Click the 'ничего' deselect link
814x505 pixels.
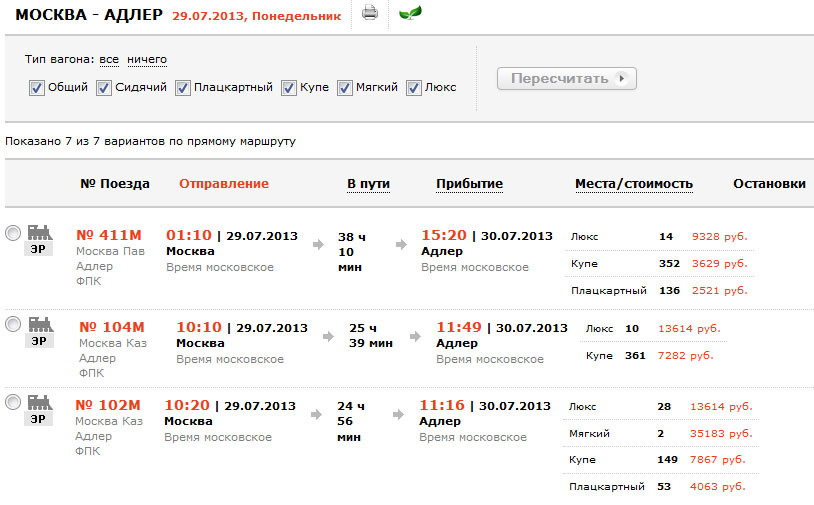point(147,59)
